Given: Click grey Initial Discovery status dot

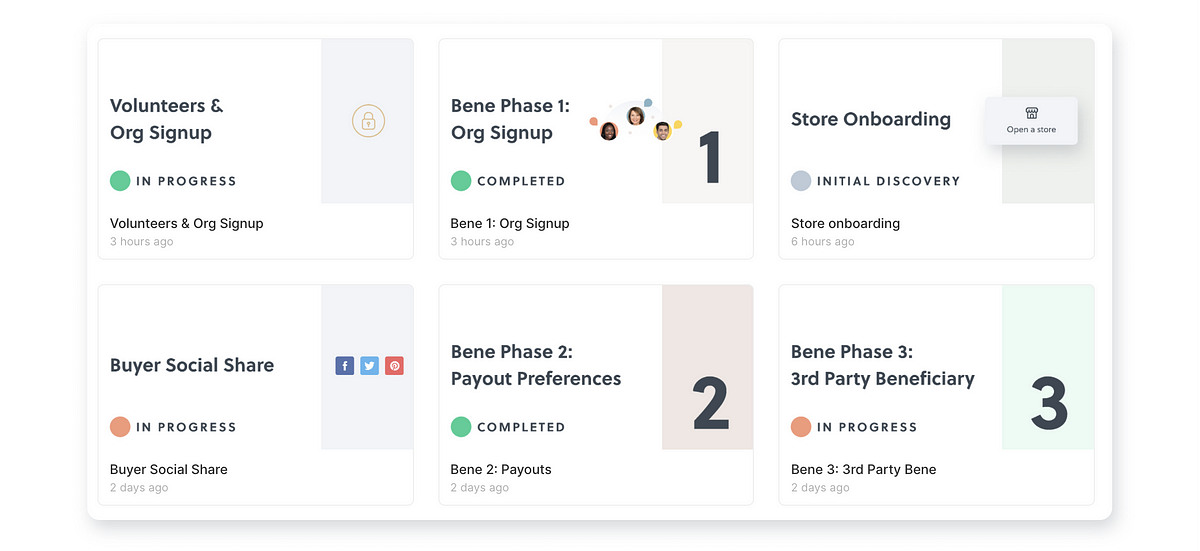Looking at the screenshot, I should 800,181.
